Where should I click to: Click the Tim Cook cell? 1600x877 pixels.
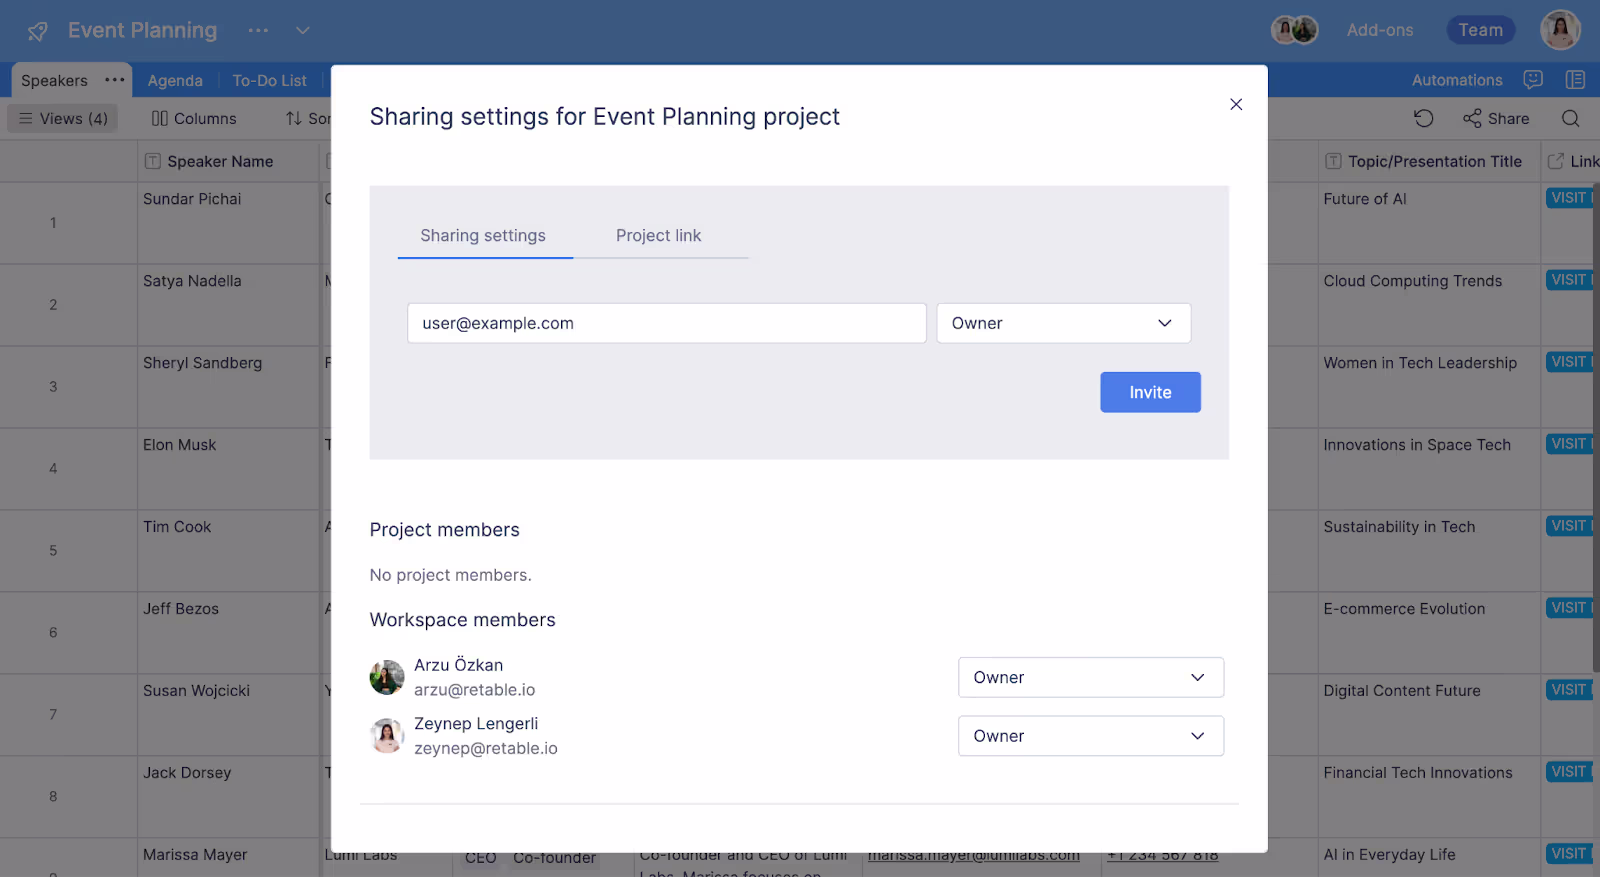(228, 551)
